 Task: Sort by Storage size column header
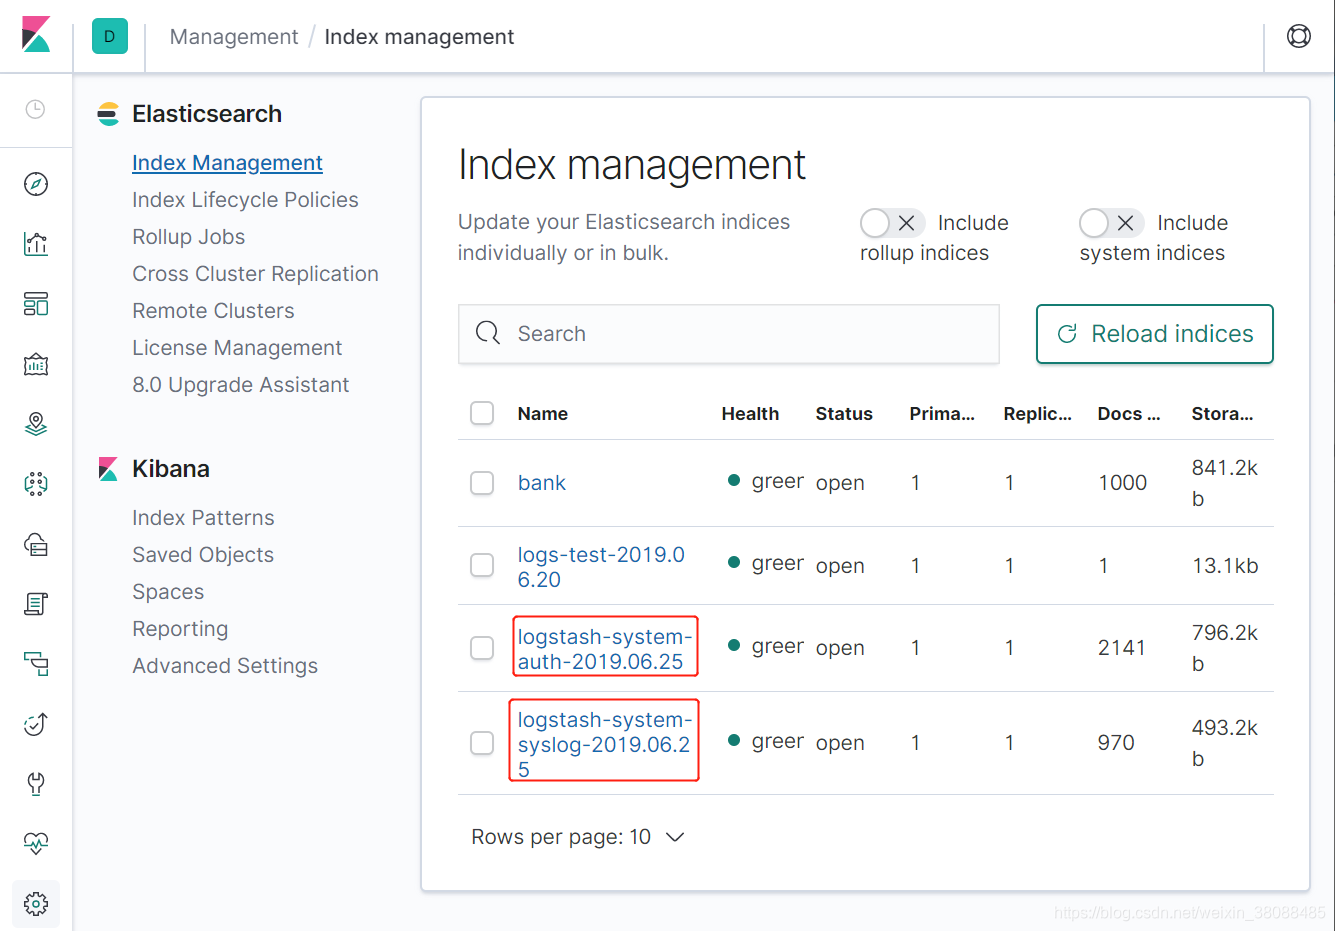pyautogui.click(x=1222, y=414)
